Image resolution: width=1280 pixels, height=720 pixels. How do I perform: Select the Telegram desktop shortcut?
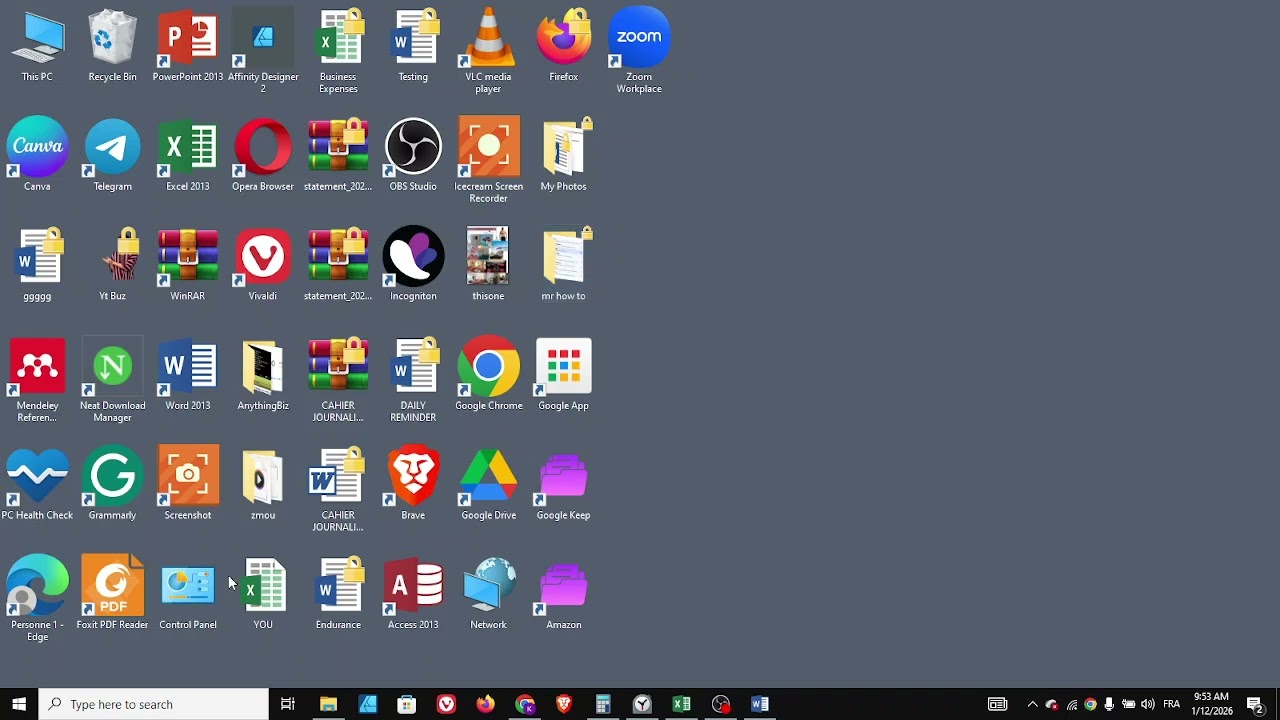click(112, 156)
